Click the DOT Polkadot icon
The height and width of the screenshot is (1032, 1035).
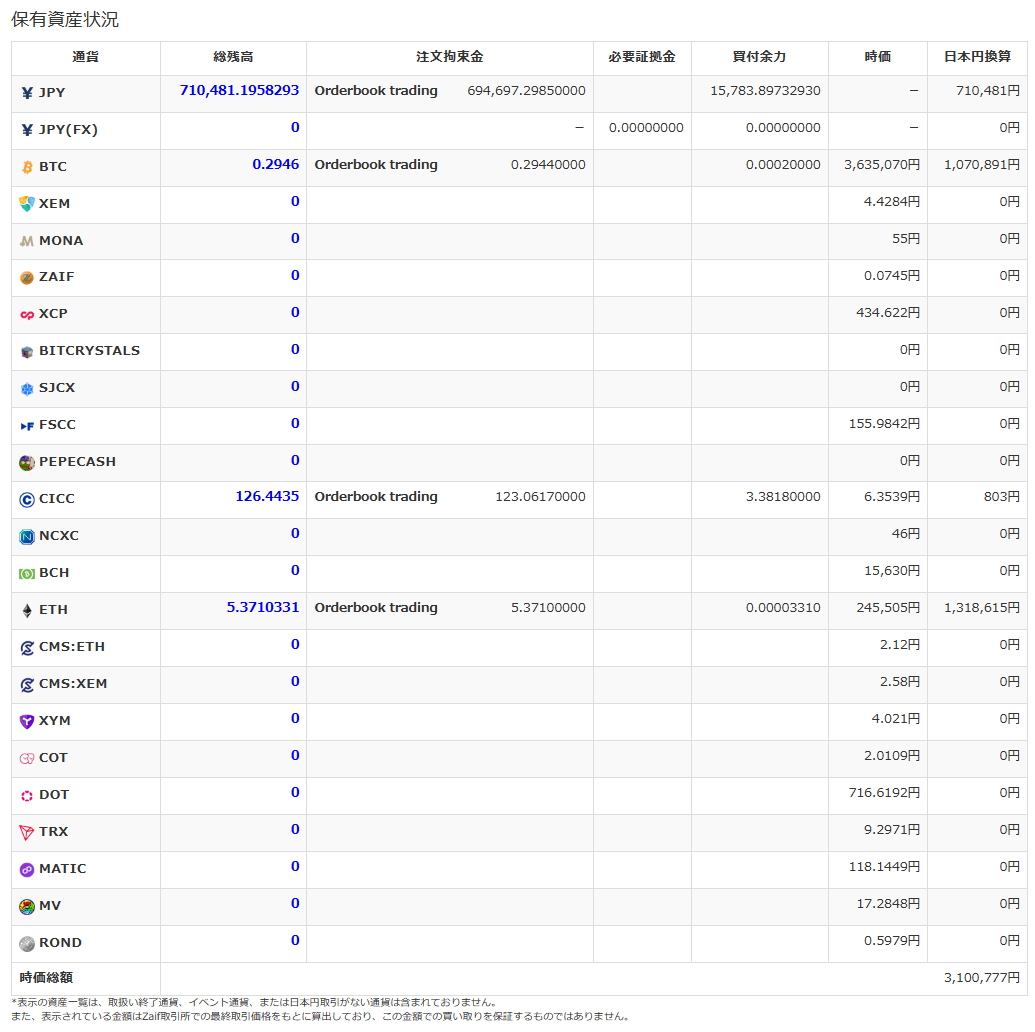pyautogui.click(x=27, y=796)
